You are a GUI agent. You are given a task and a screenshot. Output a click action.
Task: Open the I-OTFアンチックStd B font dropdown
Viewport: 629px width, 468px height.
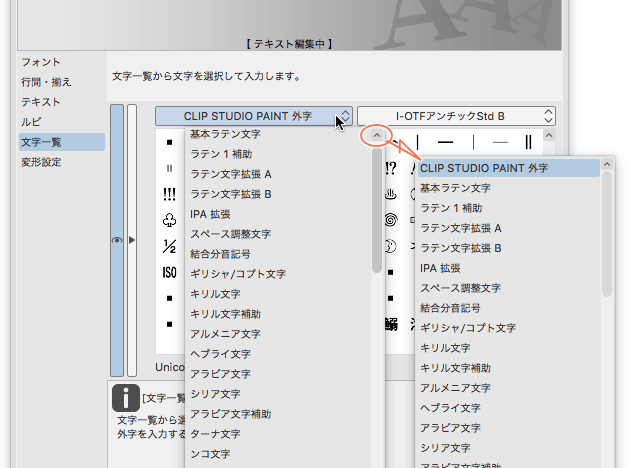pos(456,116)
